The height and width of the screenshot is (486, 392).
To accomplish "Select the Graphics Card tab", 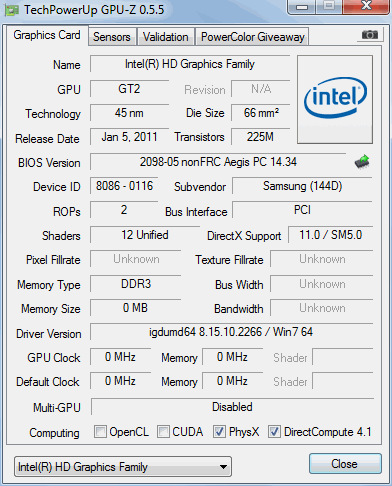I will tap(47, 35).
